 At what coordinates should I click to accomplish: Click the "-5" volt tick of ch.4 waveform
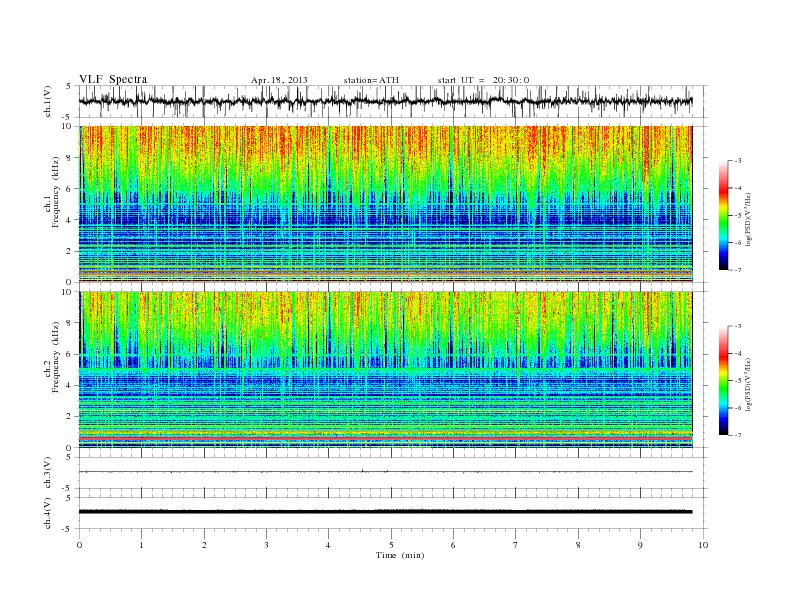coord(68,529)
